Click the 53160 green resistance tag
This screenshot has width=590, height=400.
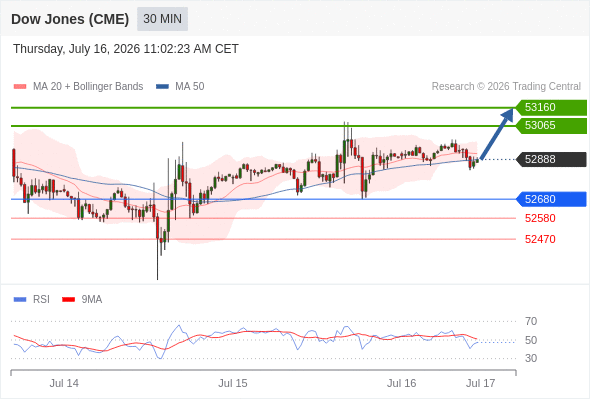(551, 108)
